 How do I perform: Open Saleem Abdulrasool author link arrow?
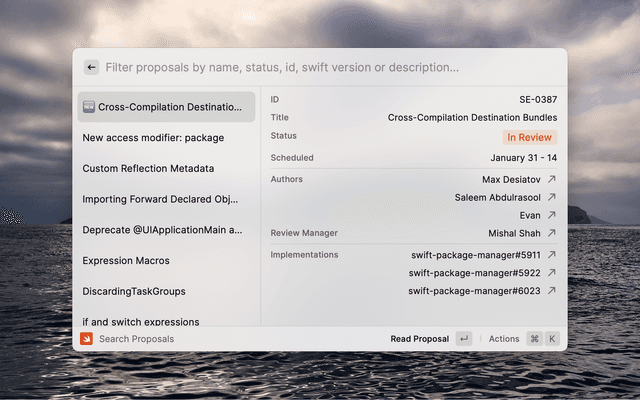point(551,197)
